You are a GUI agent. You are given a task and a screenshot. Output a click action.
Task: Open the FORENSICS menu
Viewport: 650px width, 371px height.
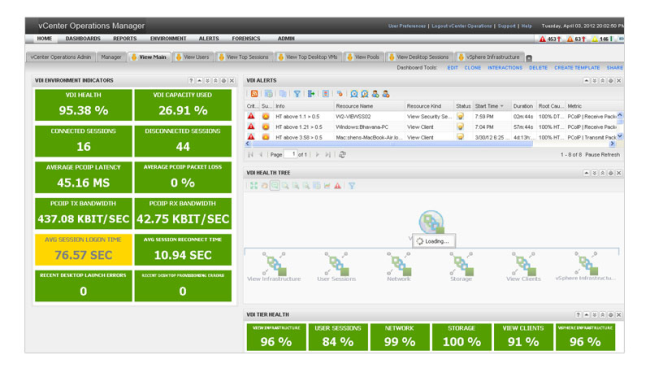[x=246, y=39]
